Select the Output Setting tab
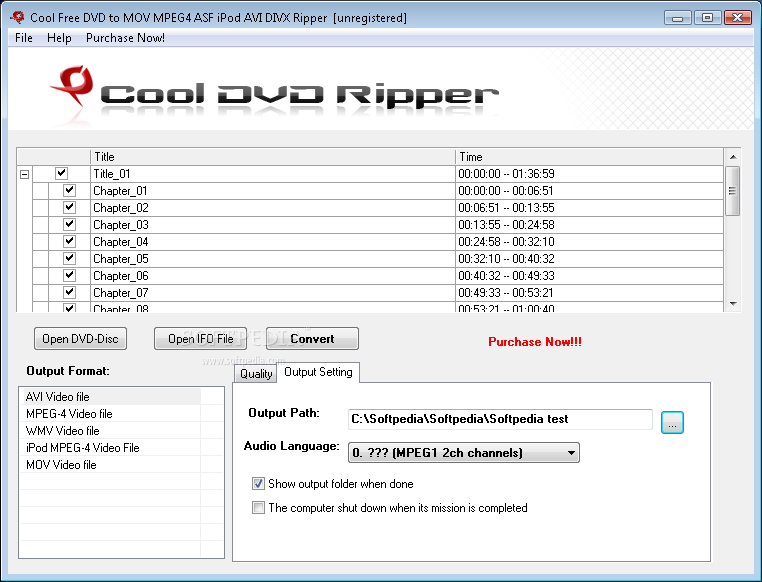Viewport: 762px width, 582px height. [x=318, y=372]
